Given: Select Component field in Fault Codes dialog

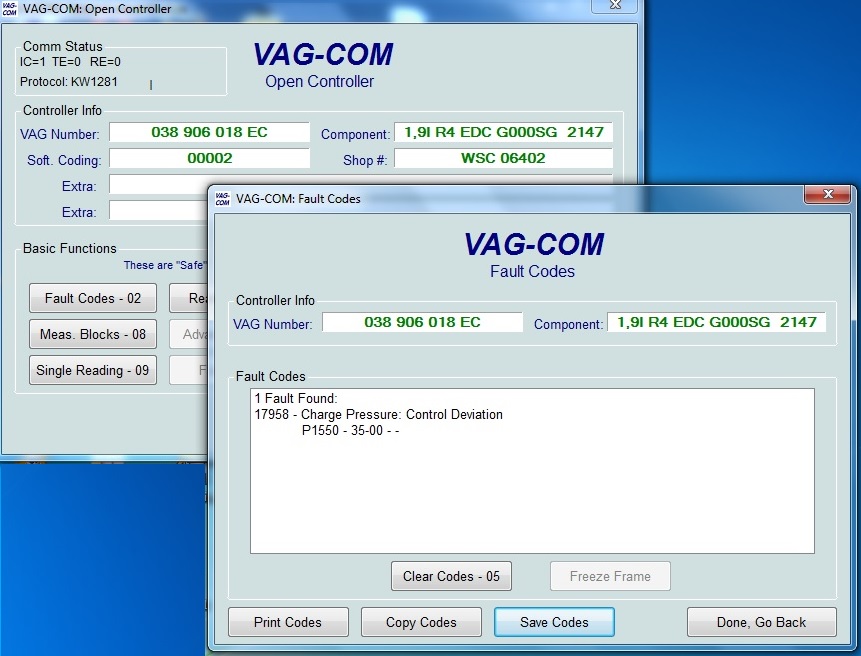Looking at the screenshot, I should tap(716, 322).
